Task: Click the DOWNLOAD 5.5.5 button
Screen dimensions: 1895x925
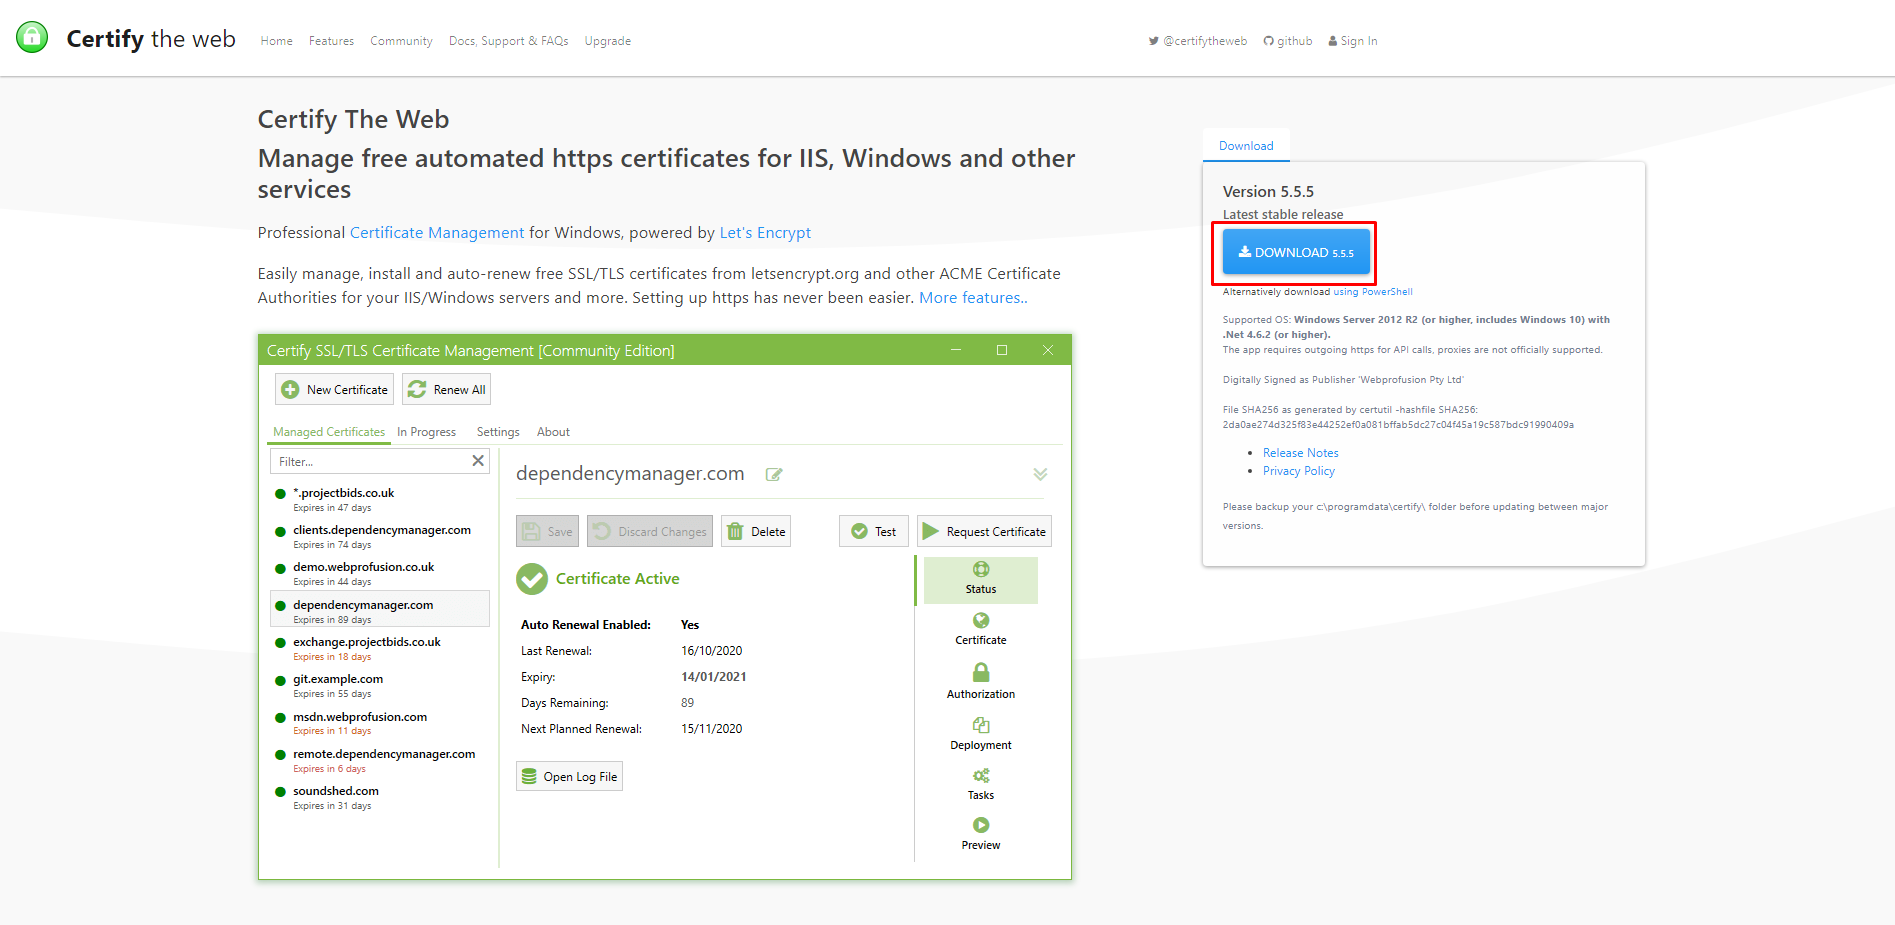Action: click(1294, 251)
